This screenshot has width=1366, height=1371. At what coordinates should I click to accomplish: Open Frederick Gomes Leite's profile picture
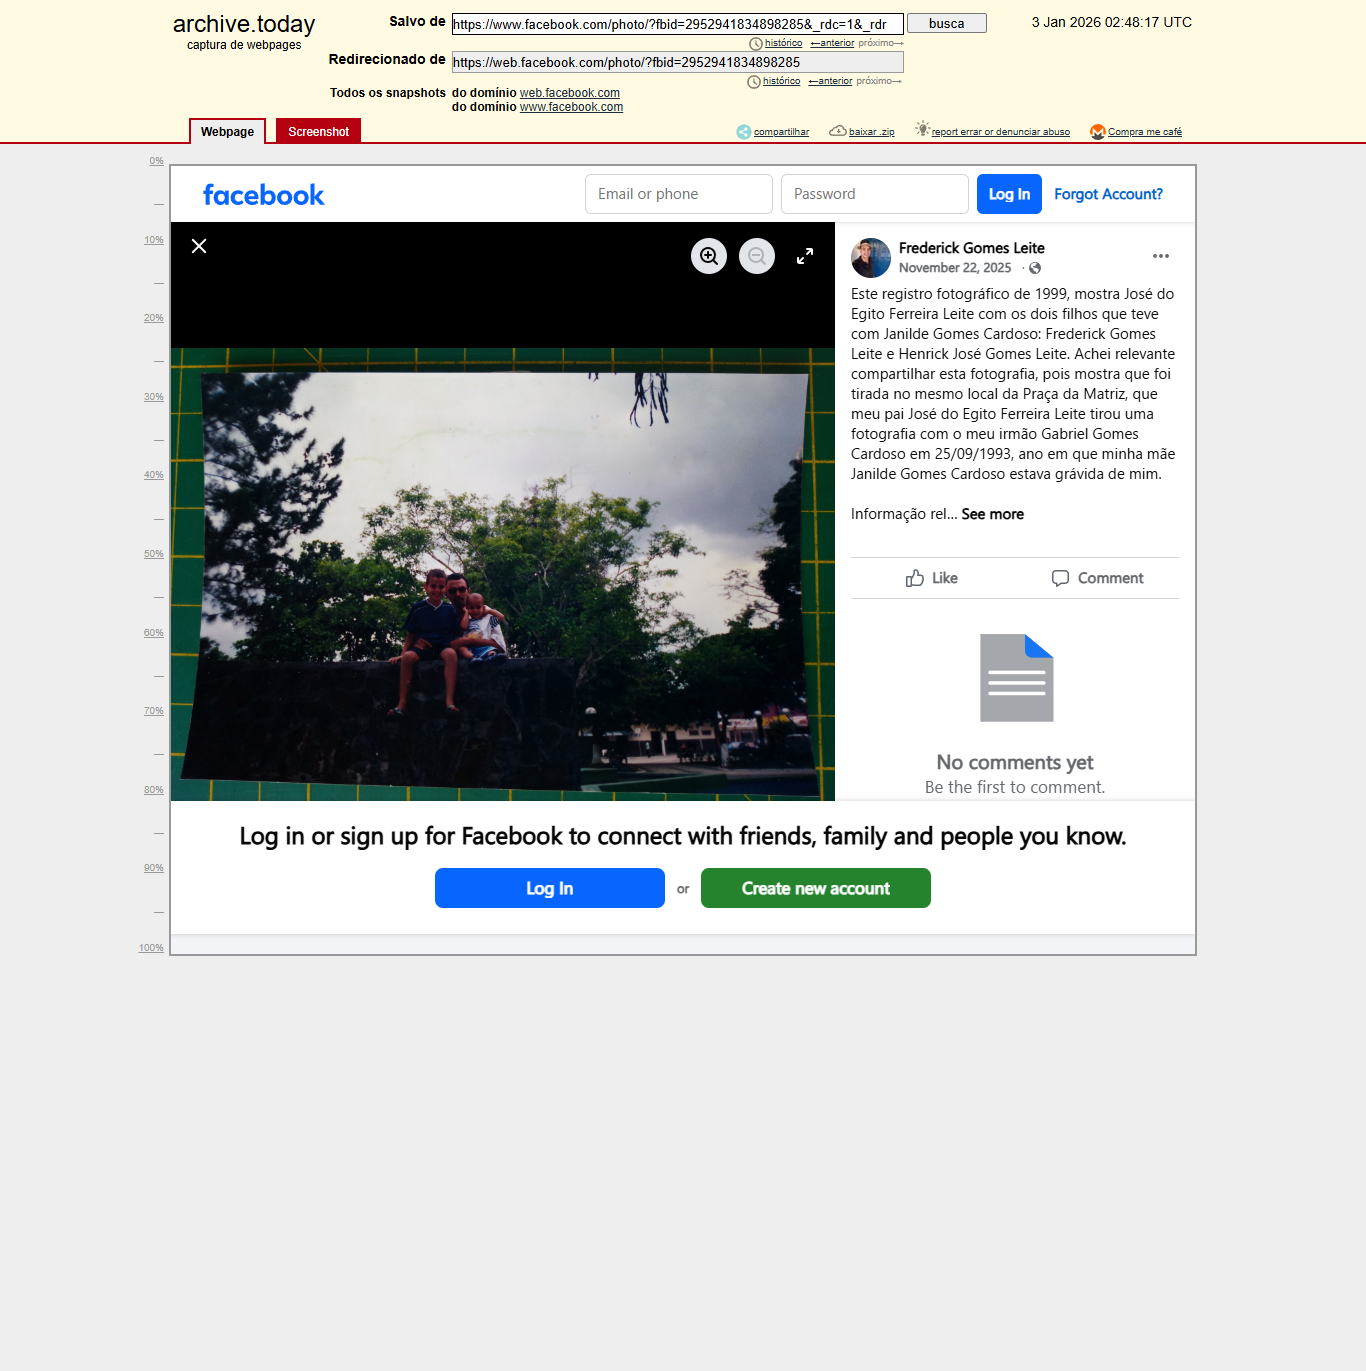tap(871, 258)
